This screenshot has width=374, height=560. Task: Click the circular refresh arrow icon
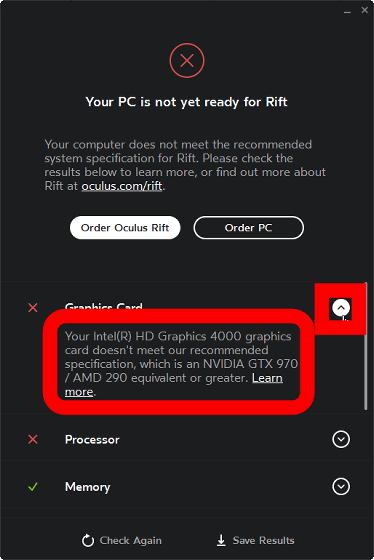(88, 540)
